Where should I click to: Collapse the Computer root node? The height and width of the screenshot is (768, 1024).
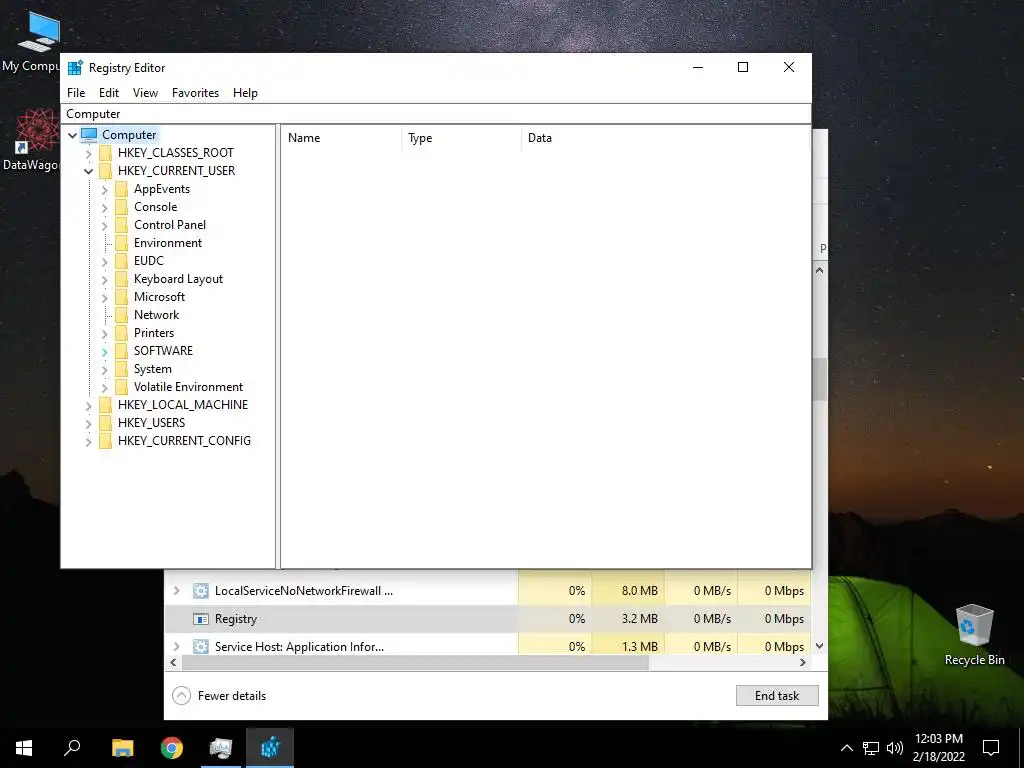pos(72,135)
